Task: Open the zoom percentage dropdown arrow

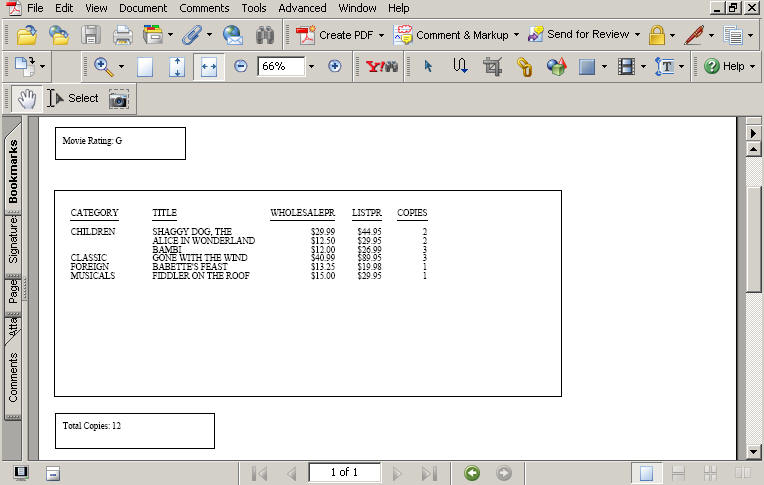Action: click(x=311, y=66)
